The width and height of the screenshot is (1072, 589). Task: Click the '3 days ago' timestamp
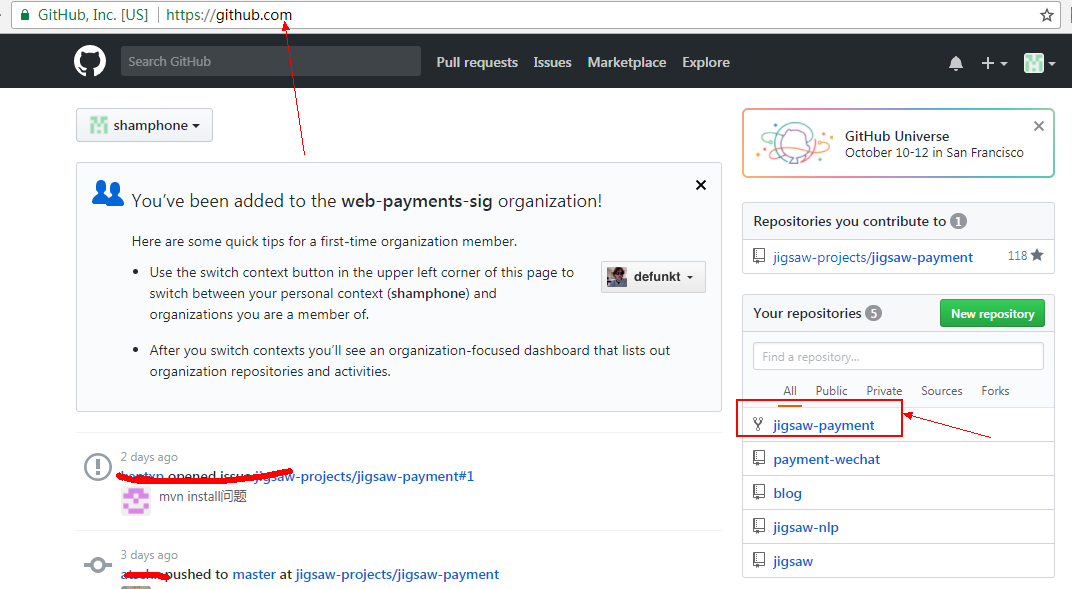point(149,555)
